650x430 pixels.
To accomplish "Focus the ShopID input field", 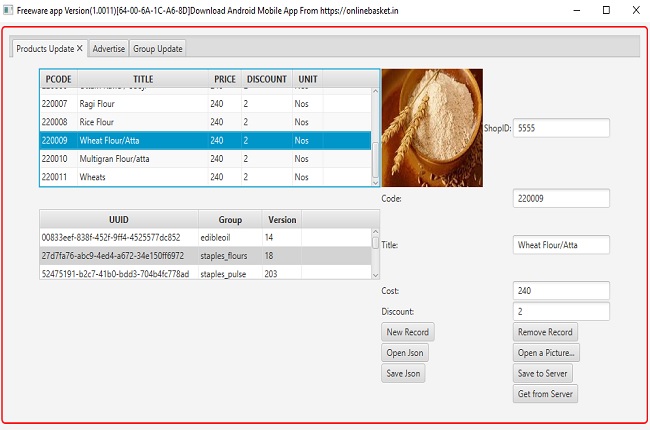I will pyautogui.click(x=561, y=128).
